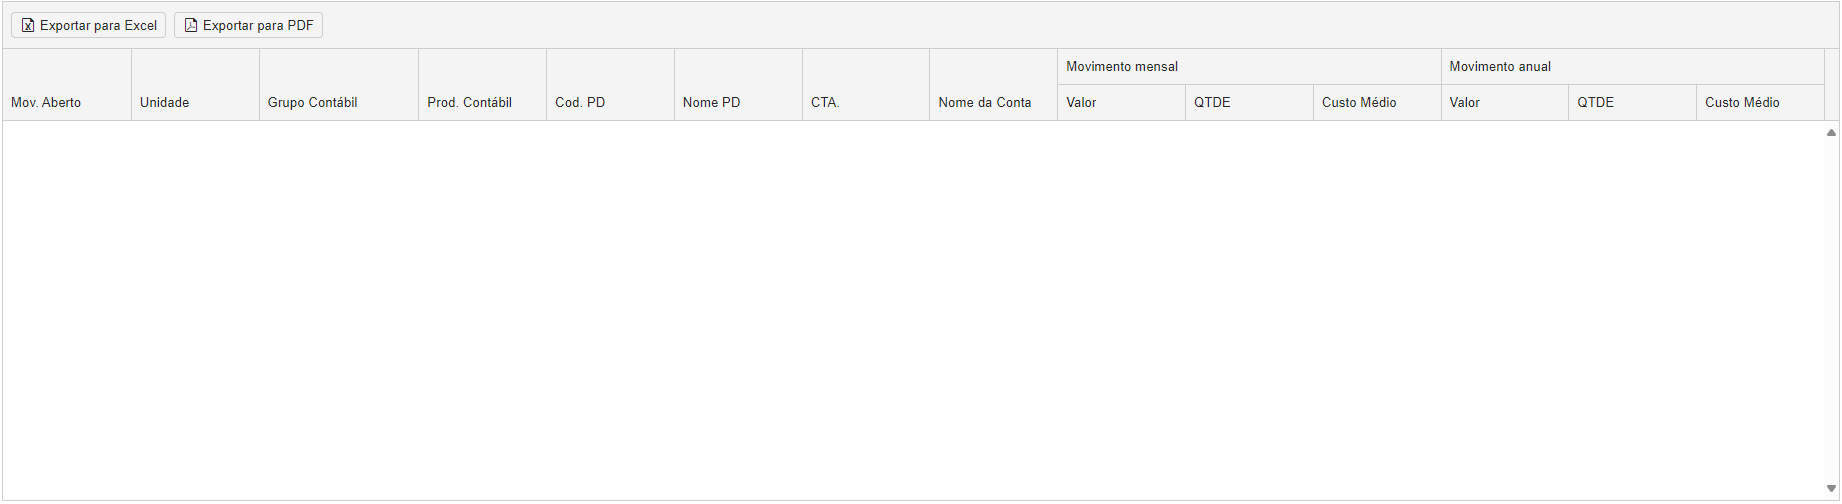Export the grid to Excel
Screen dimensions: 1842x504
coord(89,26)
